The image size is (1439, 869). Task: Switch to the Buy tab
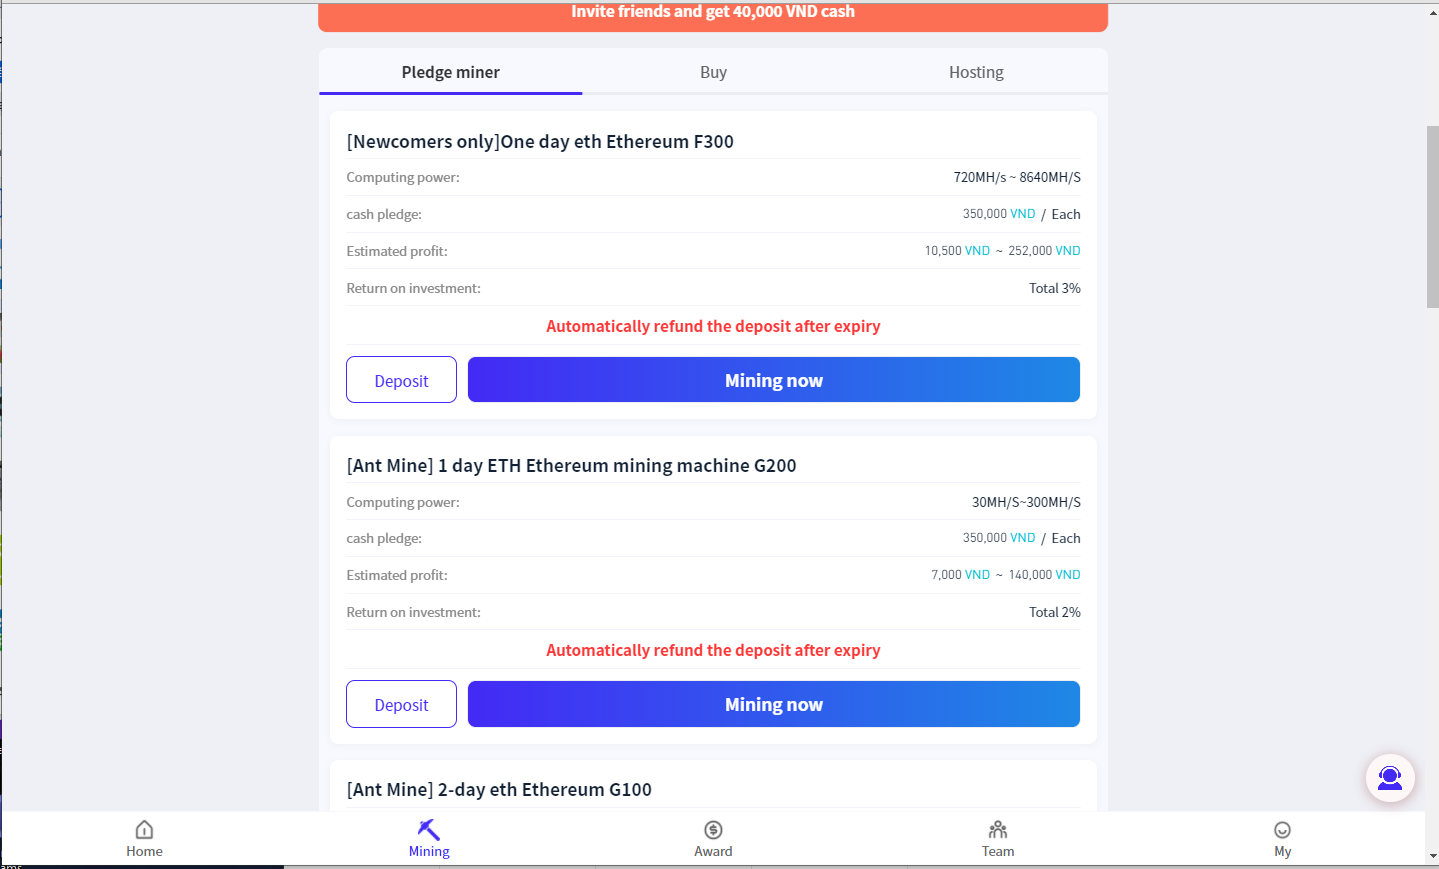coord(713,72)
